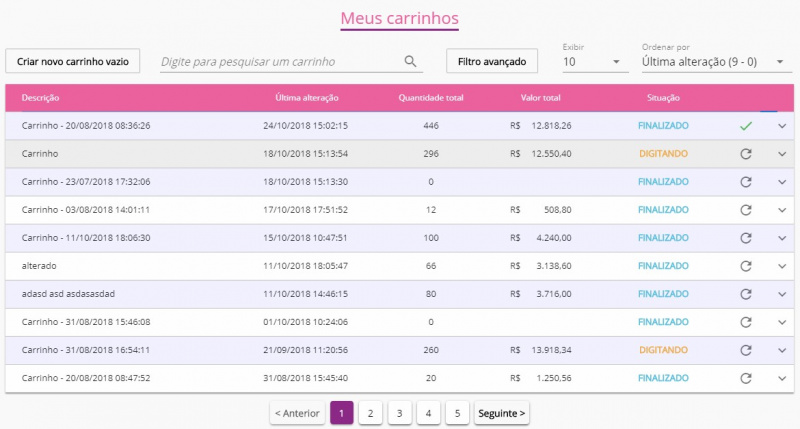
Task: Click Criar novo carrinho vazio button
Action: (x=72, y=61)
